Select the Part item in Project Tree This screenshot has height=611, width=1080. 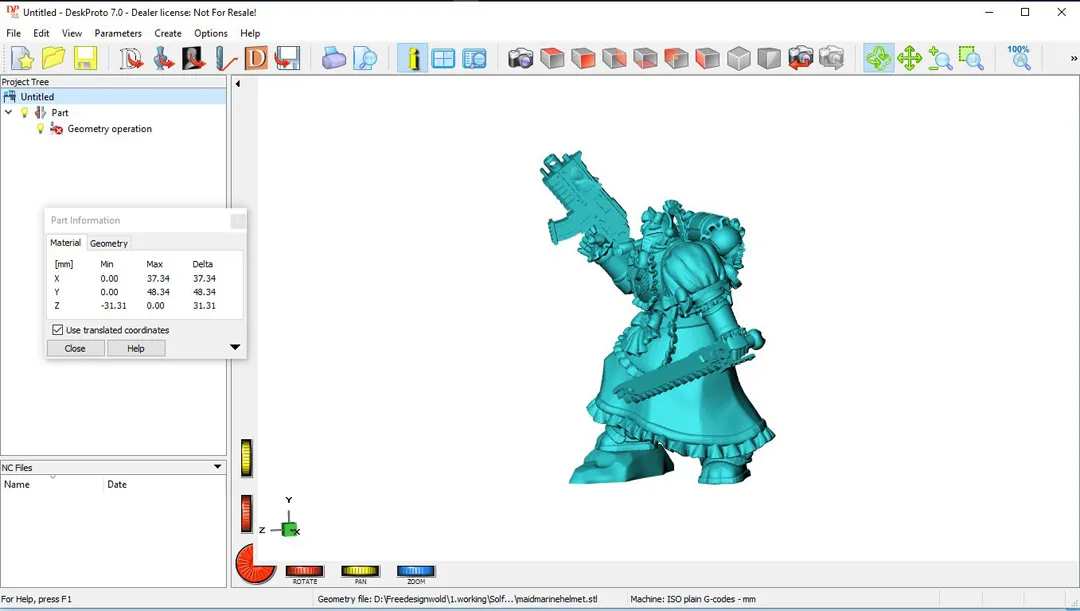click(x=60, y=112)
